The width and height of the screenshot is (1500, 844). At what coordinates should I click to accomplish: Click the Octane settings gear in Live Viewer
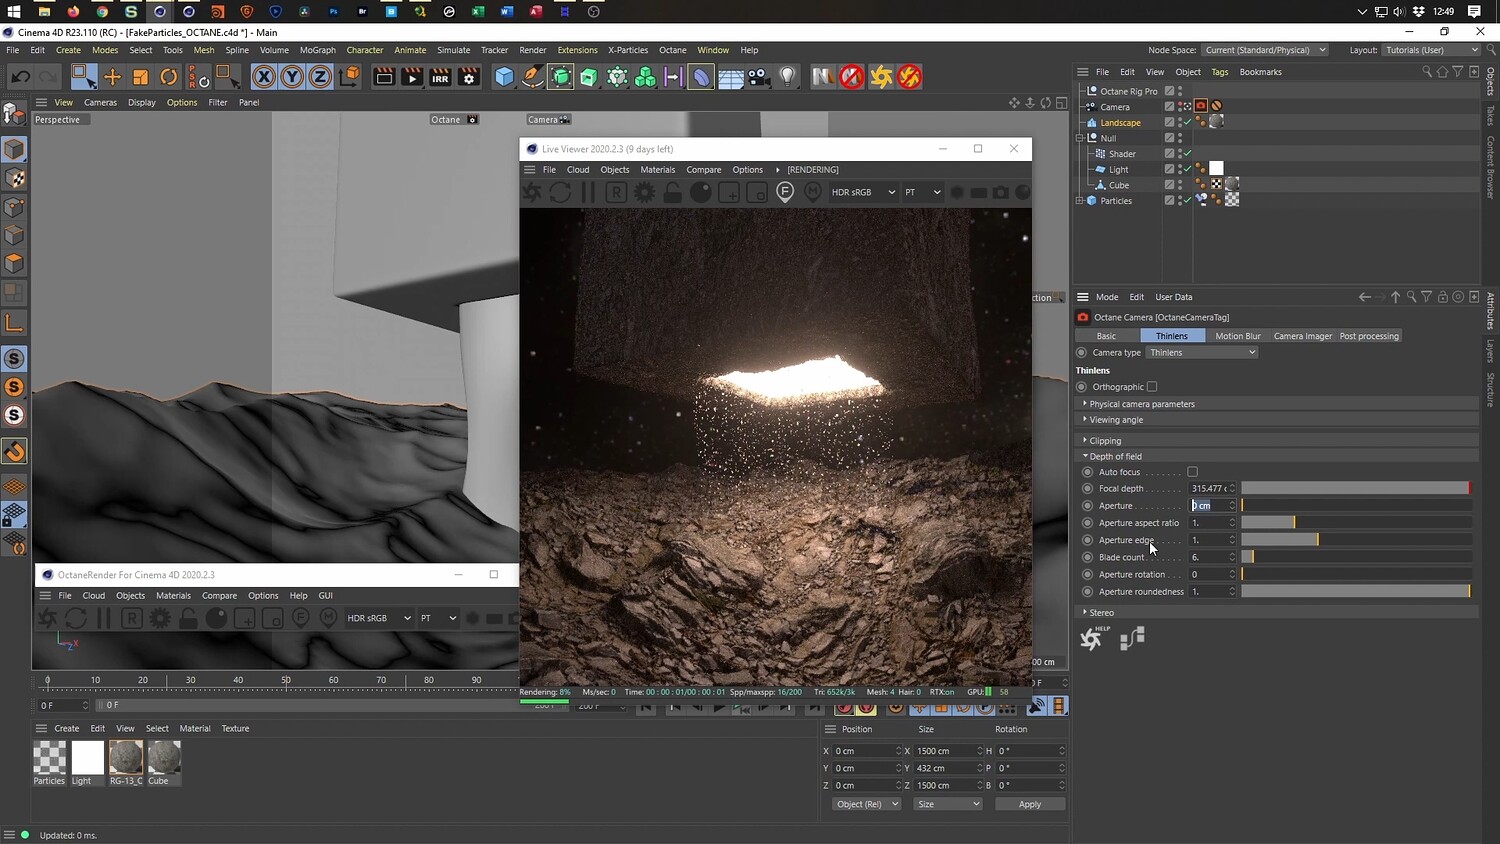pos(645,192)
